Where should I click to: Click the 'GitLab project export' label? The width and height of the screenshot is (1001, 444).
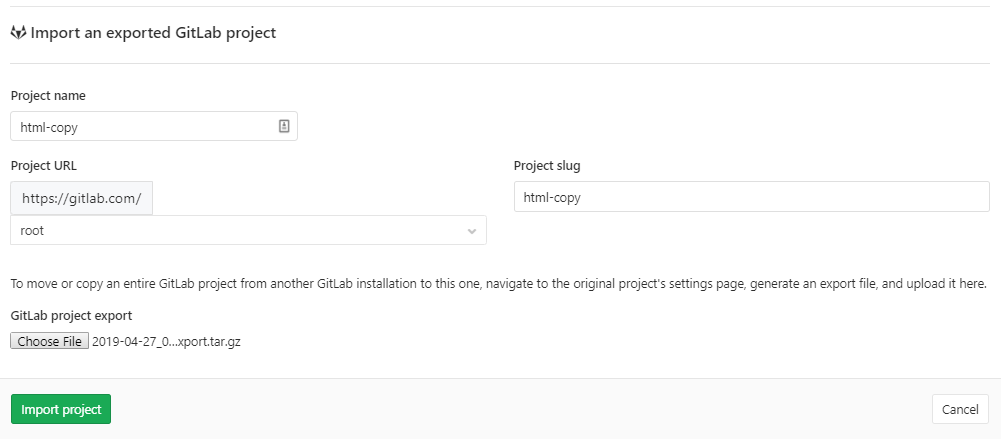click(x=71, y=316)
